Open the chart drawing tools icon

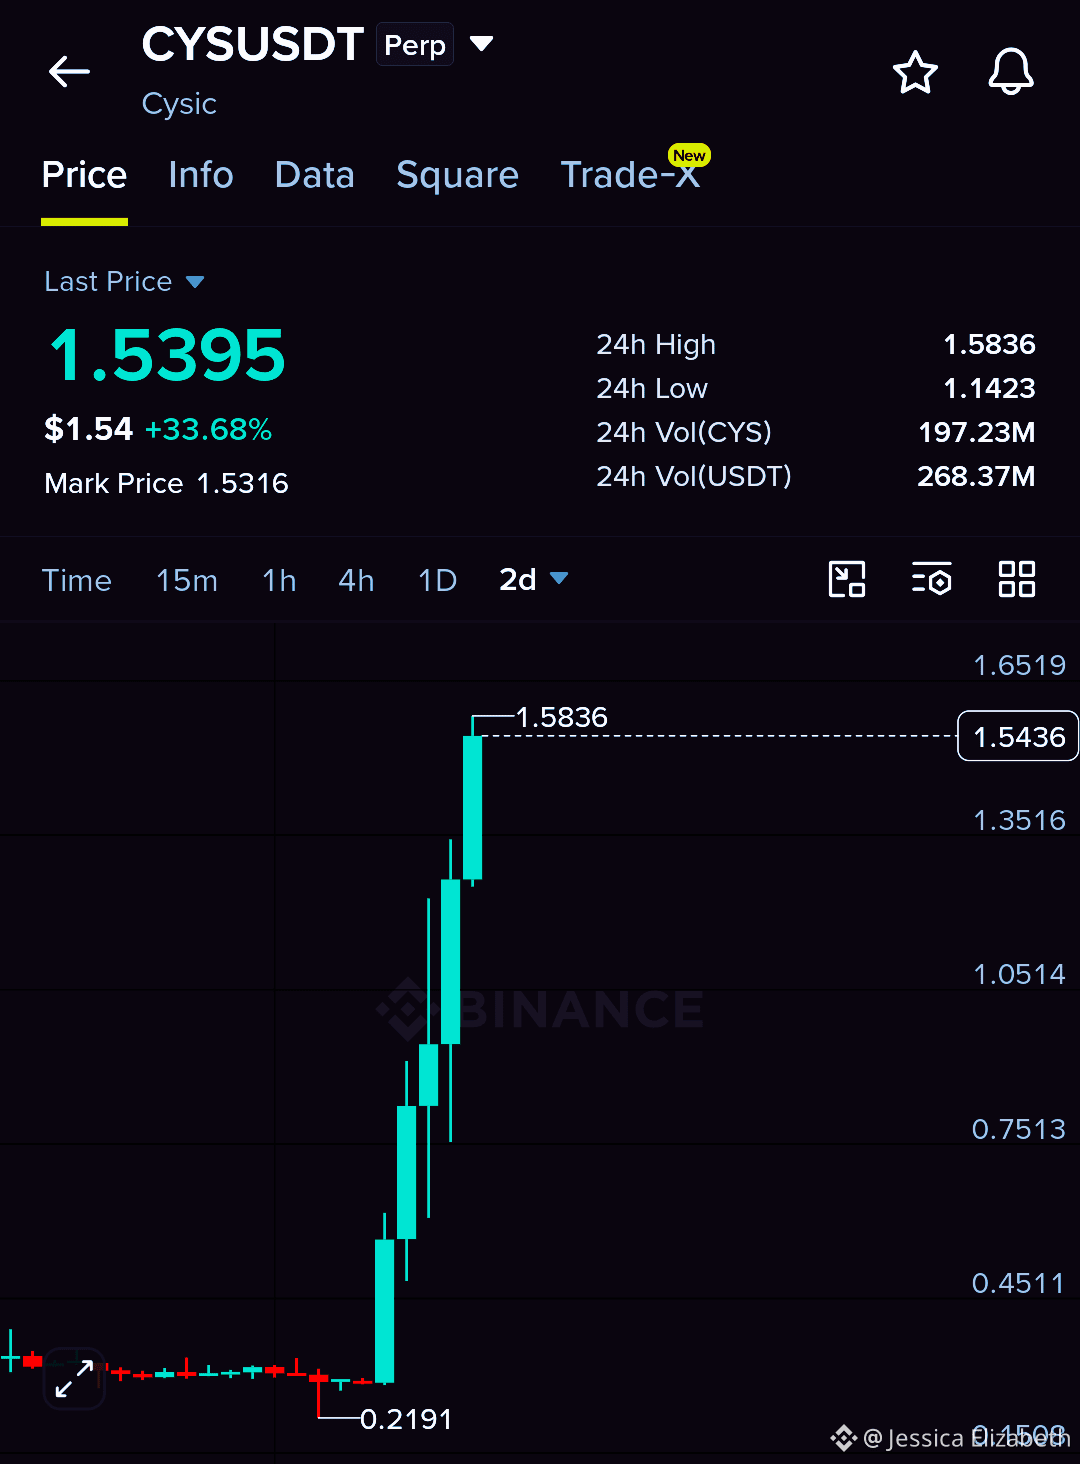coord(847,579)
